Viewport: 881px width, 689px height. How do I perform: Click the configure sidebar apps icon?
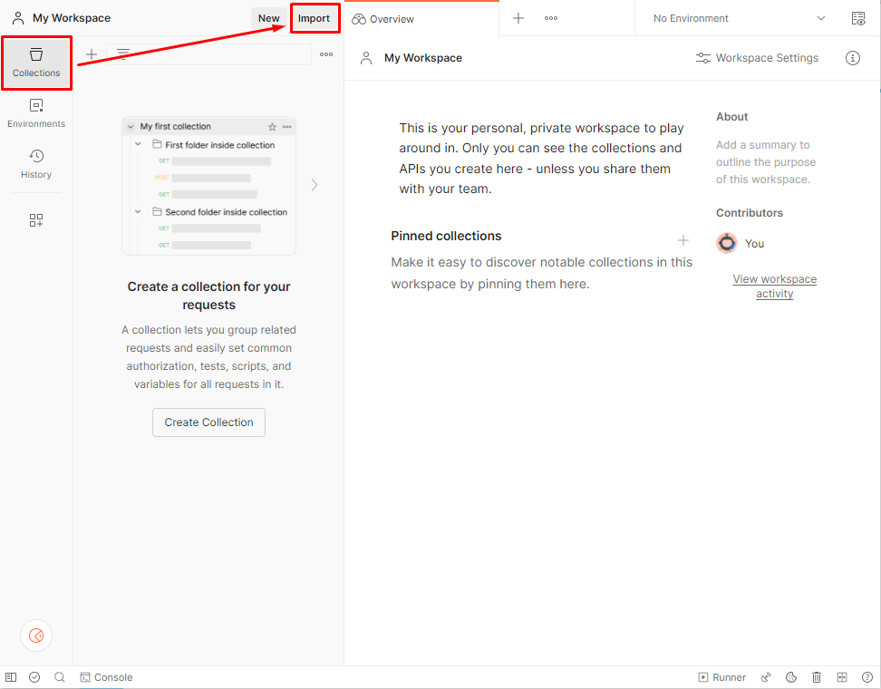(x=36, y=220)
